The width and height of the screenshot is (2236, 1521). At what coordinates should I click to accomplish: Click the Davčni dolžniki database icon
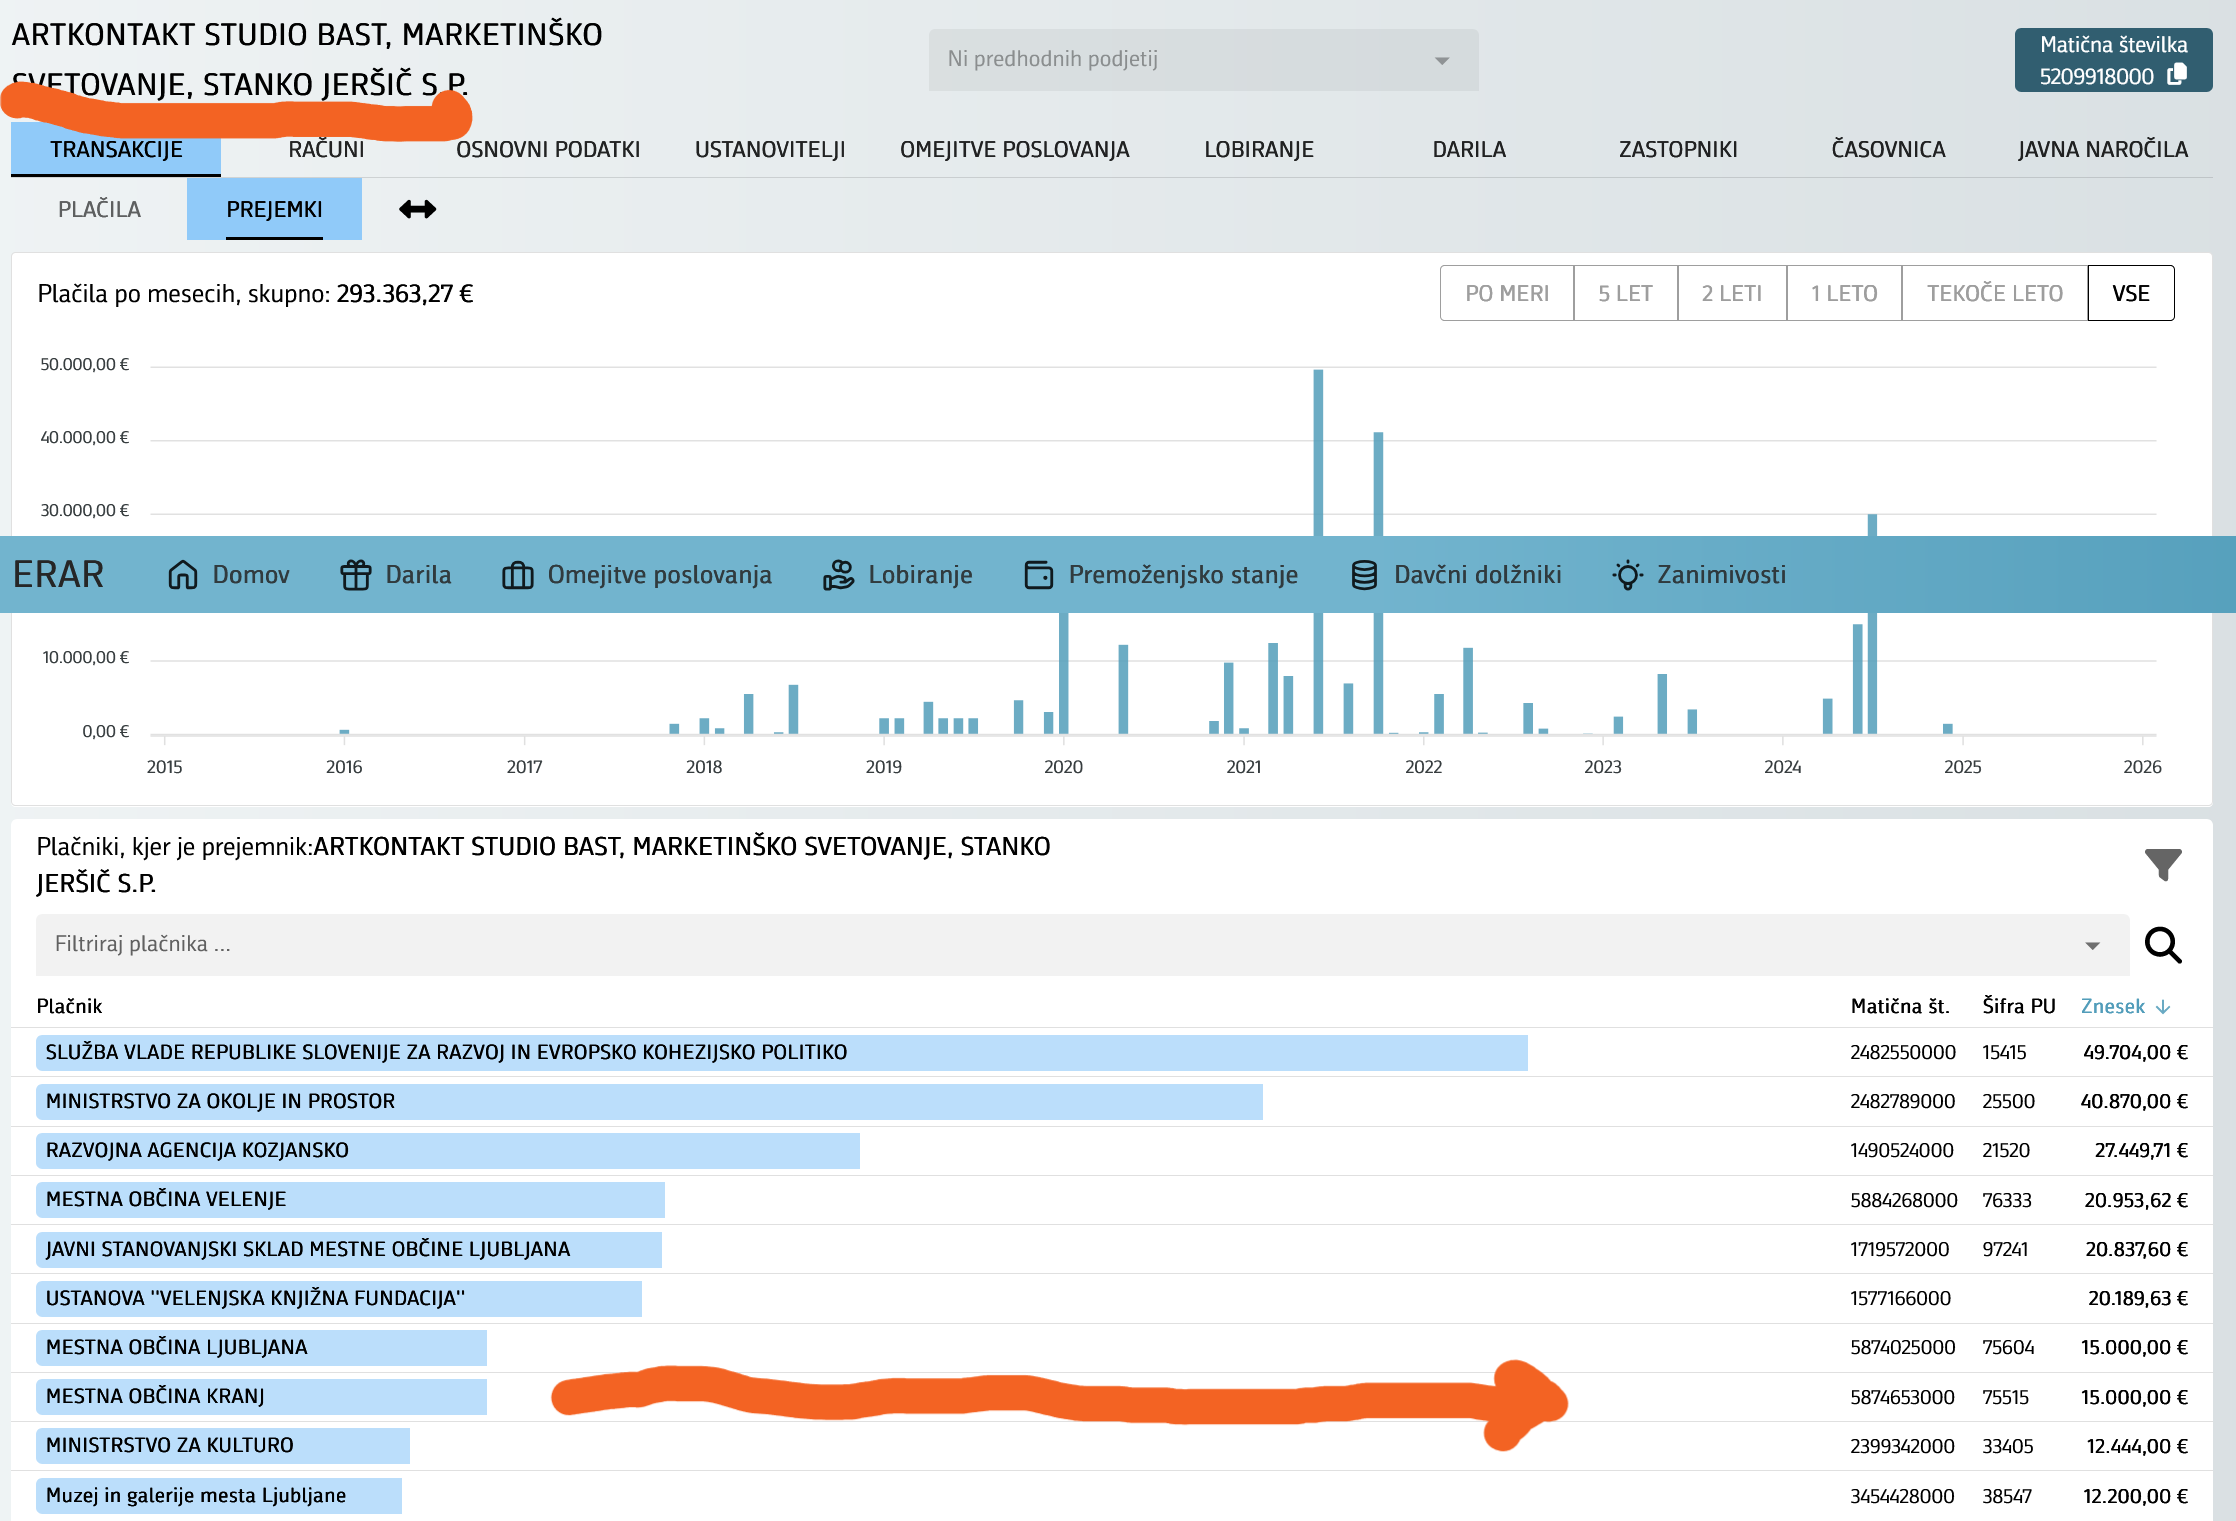[1364, 575]
